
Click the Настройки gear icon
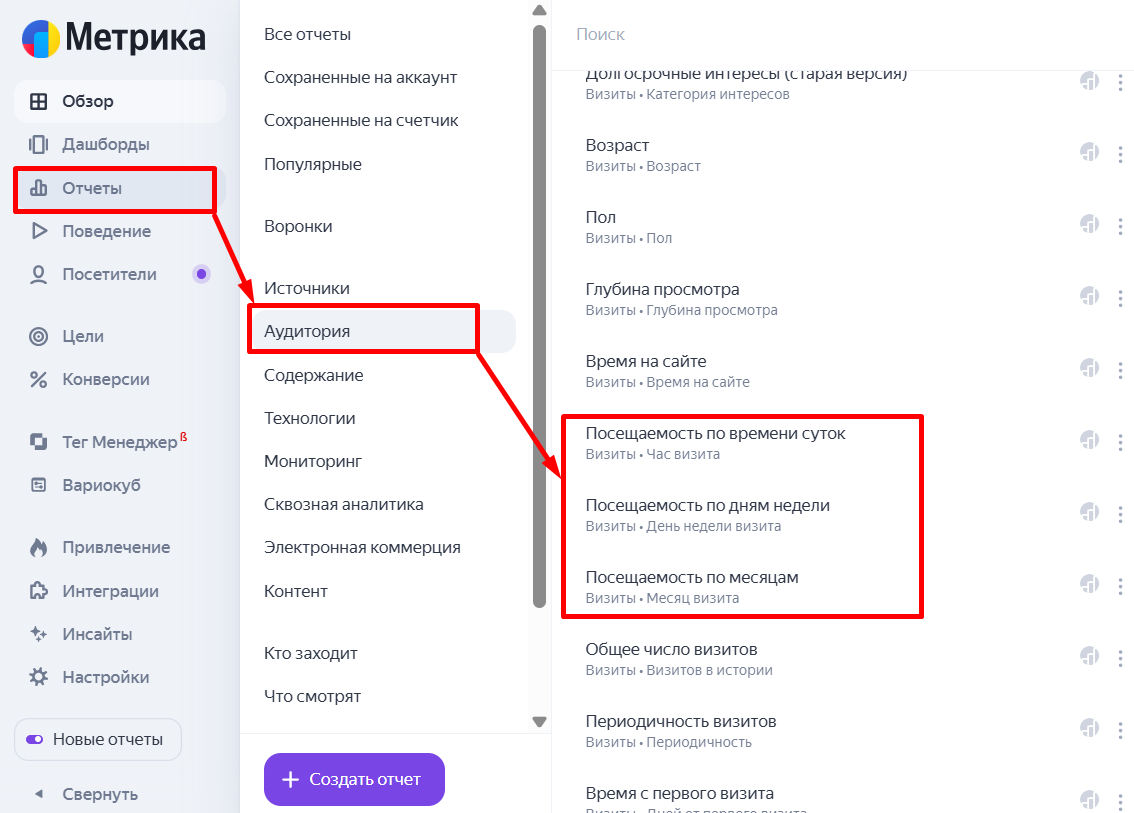coord(39,677)
